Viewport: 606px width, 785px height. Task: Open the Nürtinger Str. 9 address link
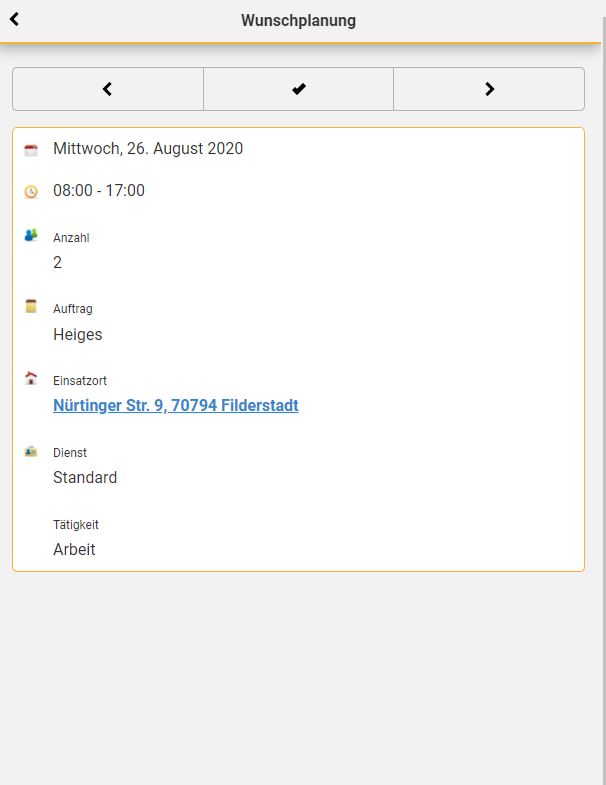(x=176, y=405)
